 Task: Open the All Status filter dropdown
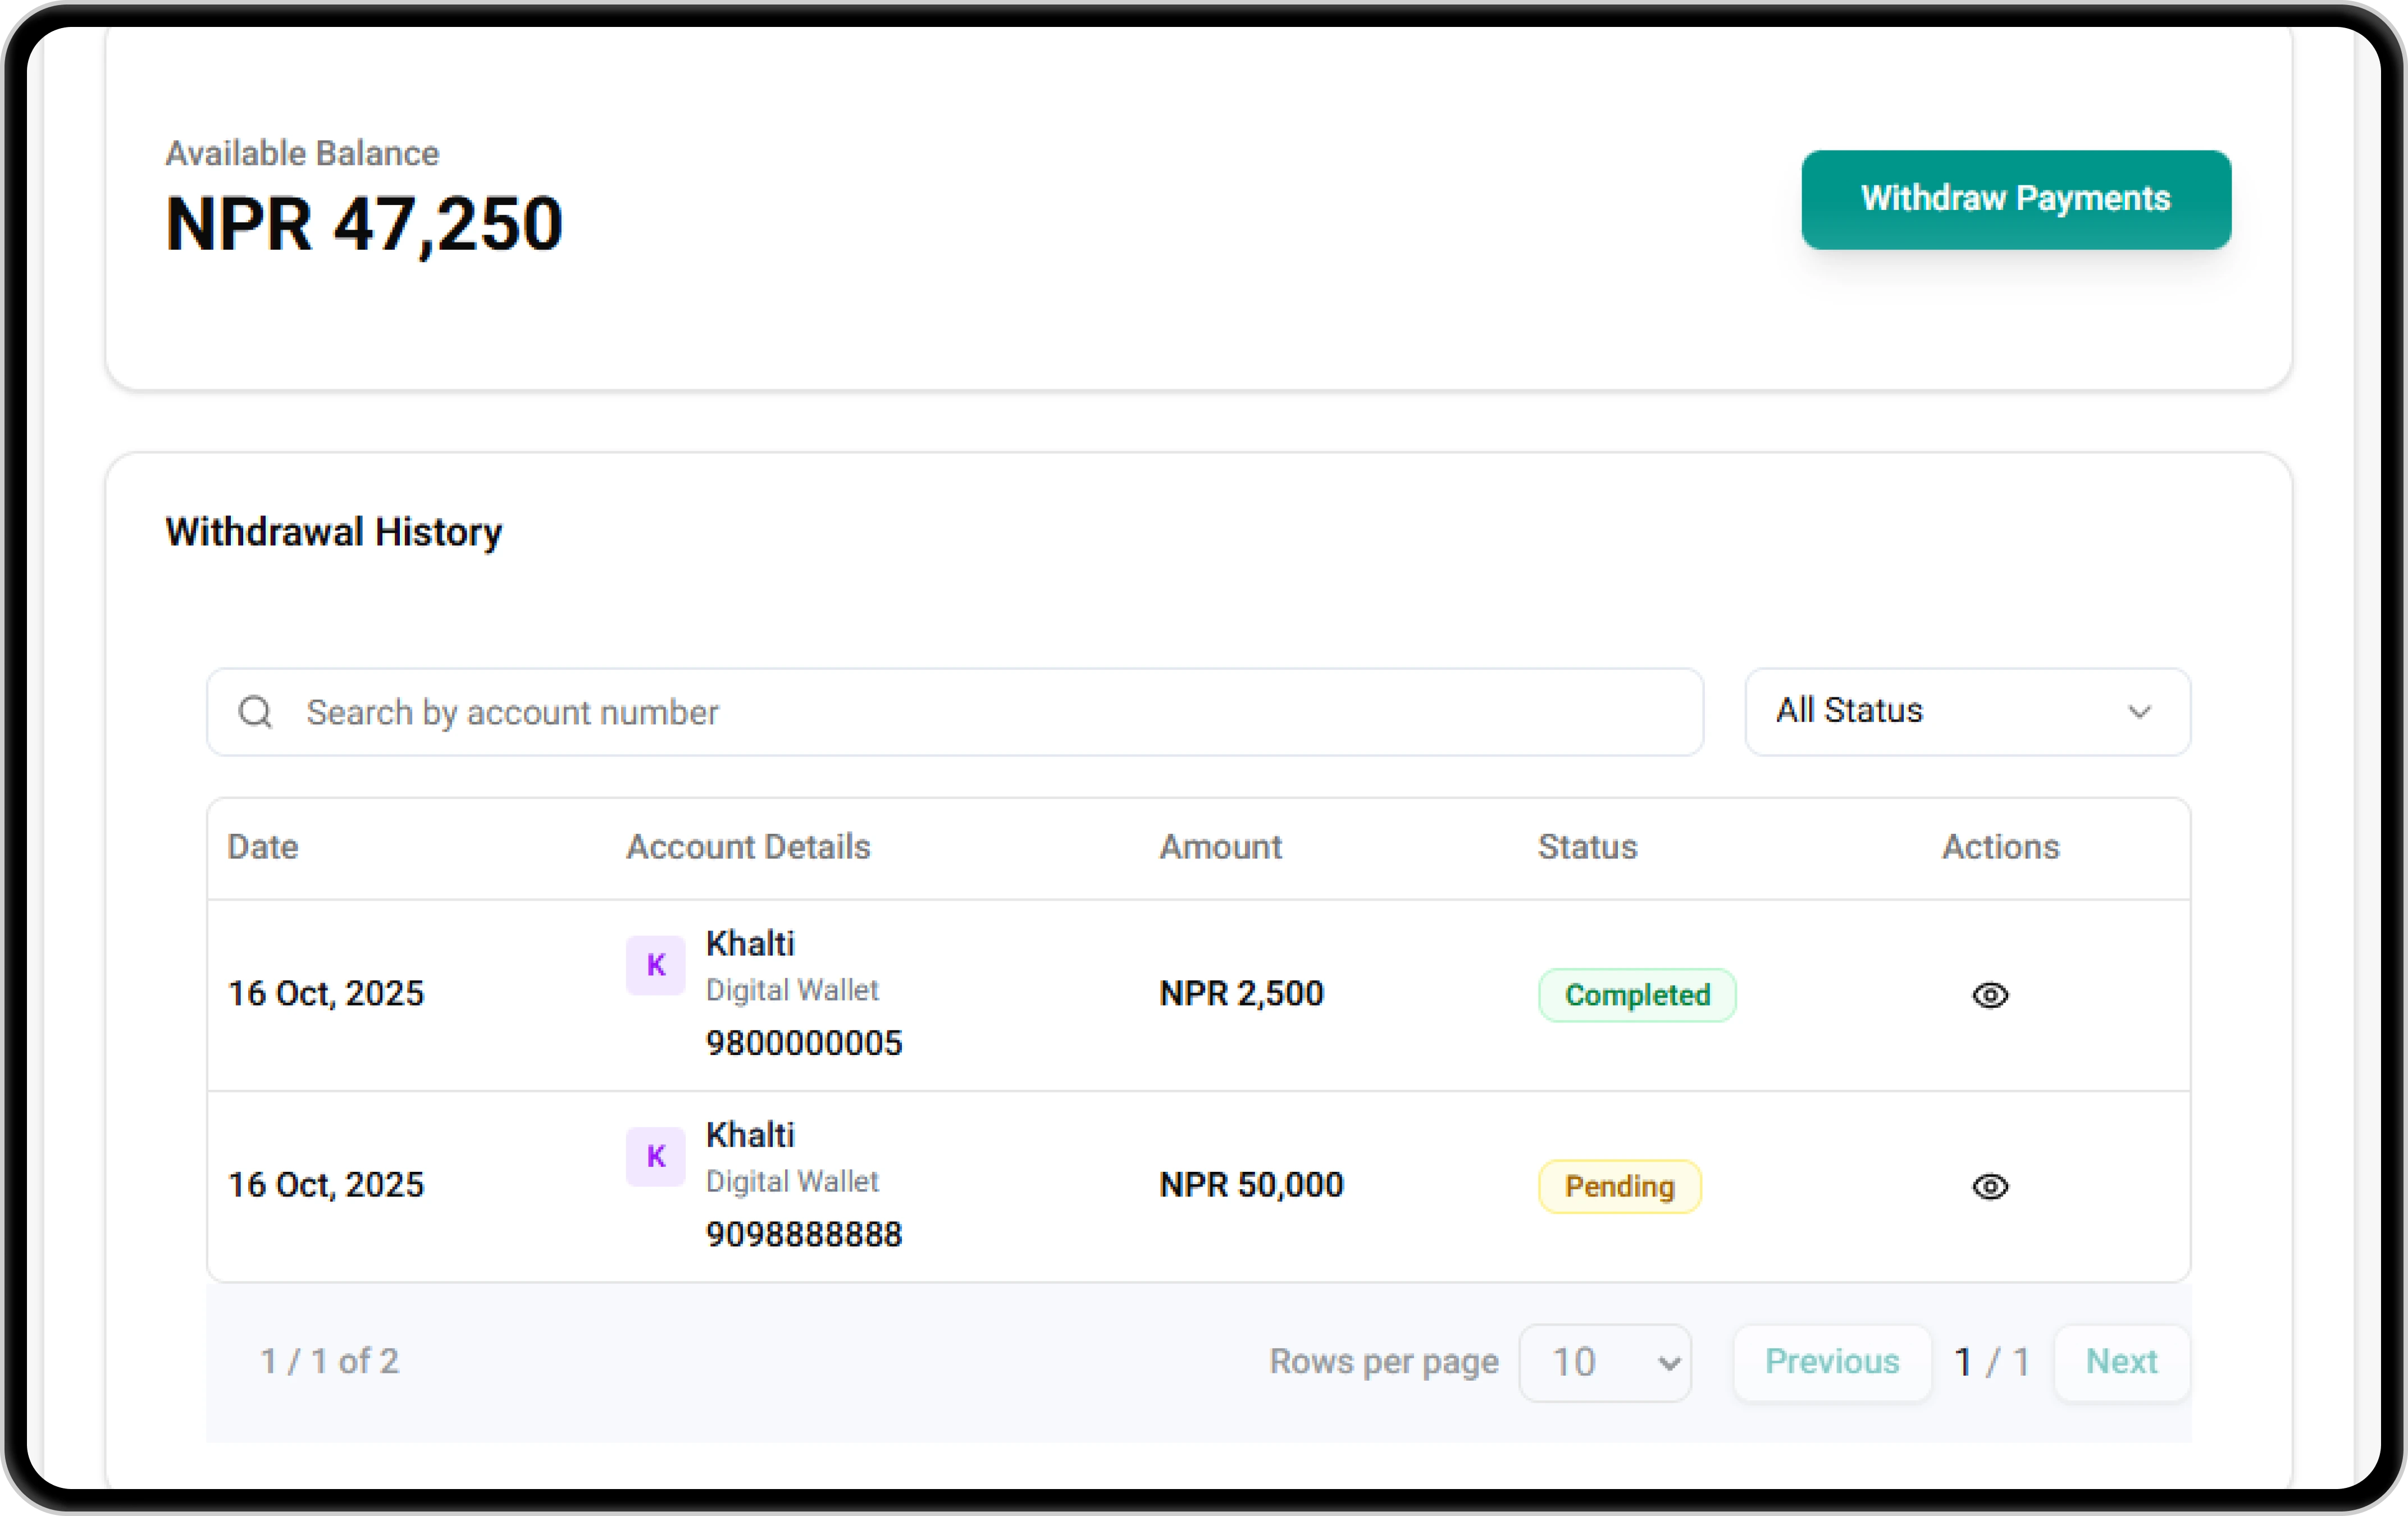click(x=1966, y=712)
